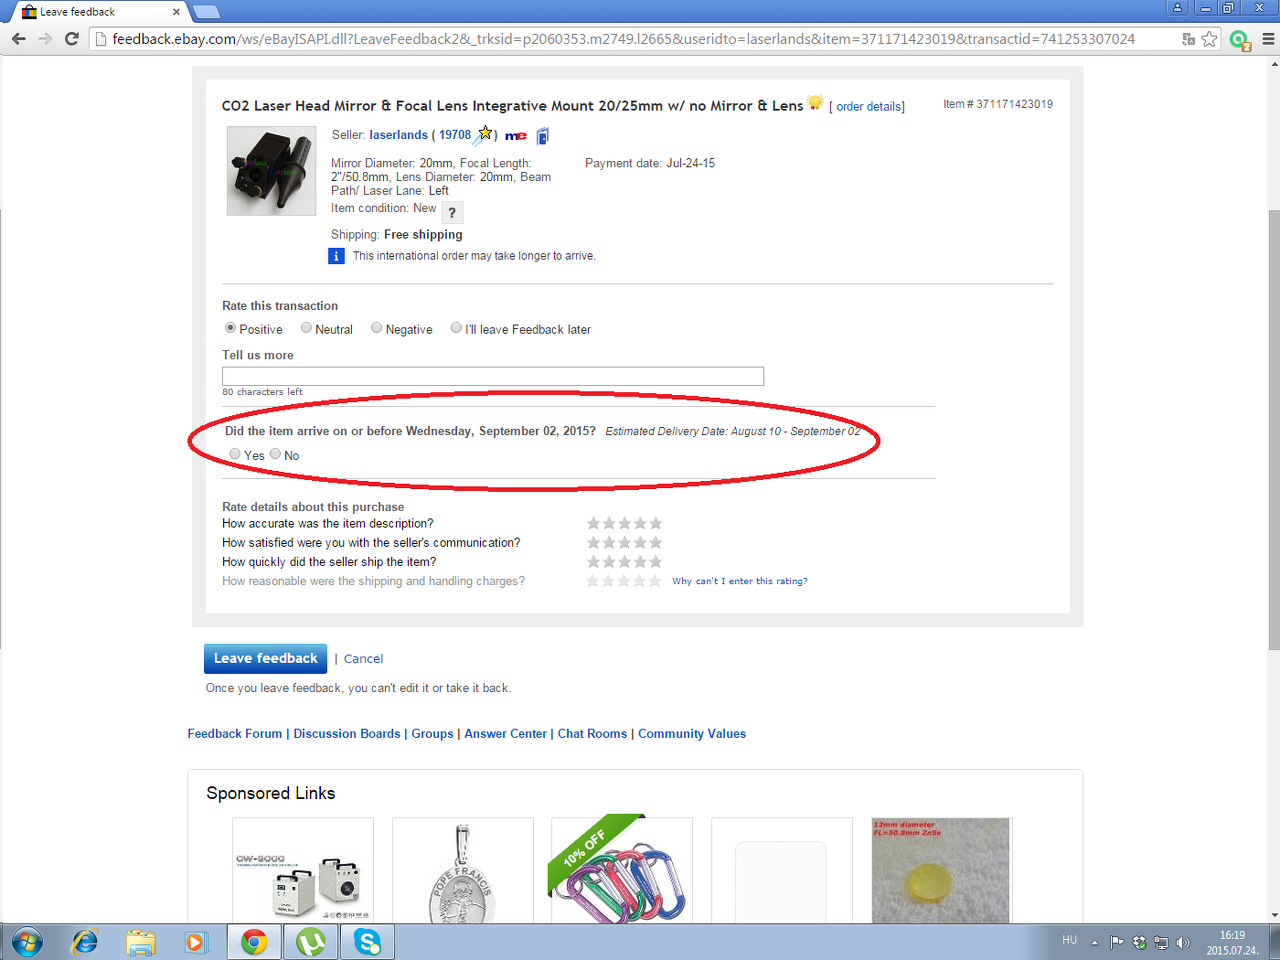Bookmark this page with the star icon
The height and width of the screenshot is (960, 1280).
[x=1209, y=39]
